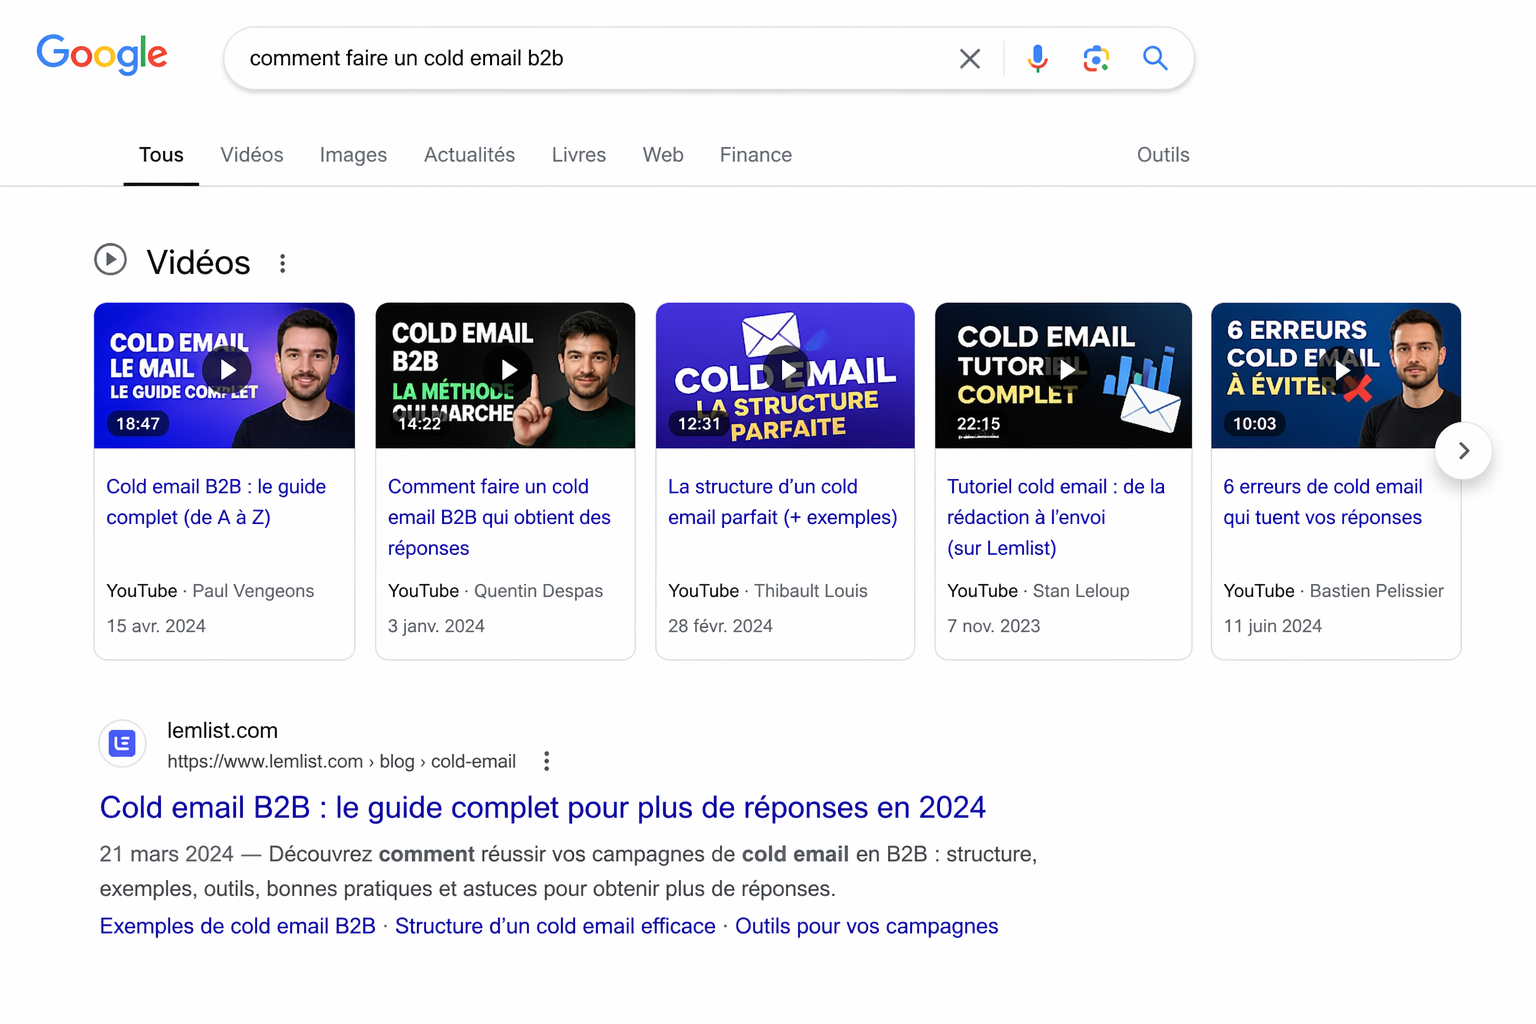This screenshot has height=1024, width=1536.
Task: Open 'Cold email B2B : le guide complet (de A à Z)'
Action: tap(216, 502)
